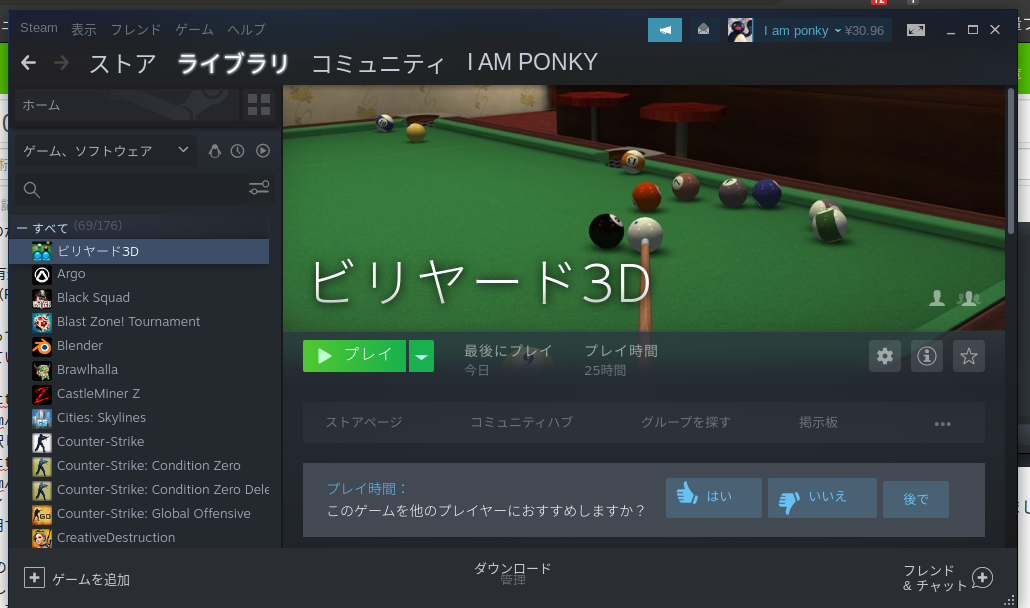1030x608 pixels.
Task: Show ready-to-play games filter icon
Action: (x=263, y=151)
